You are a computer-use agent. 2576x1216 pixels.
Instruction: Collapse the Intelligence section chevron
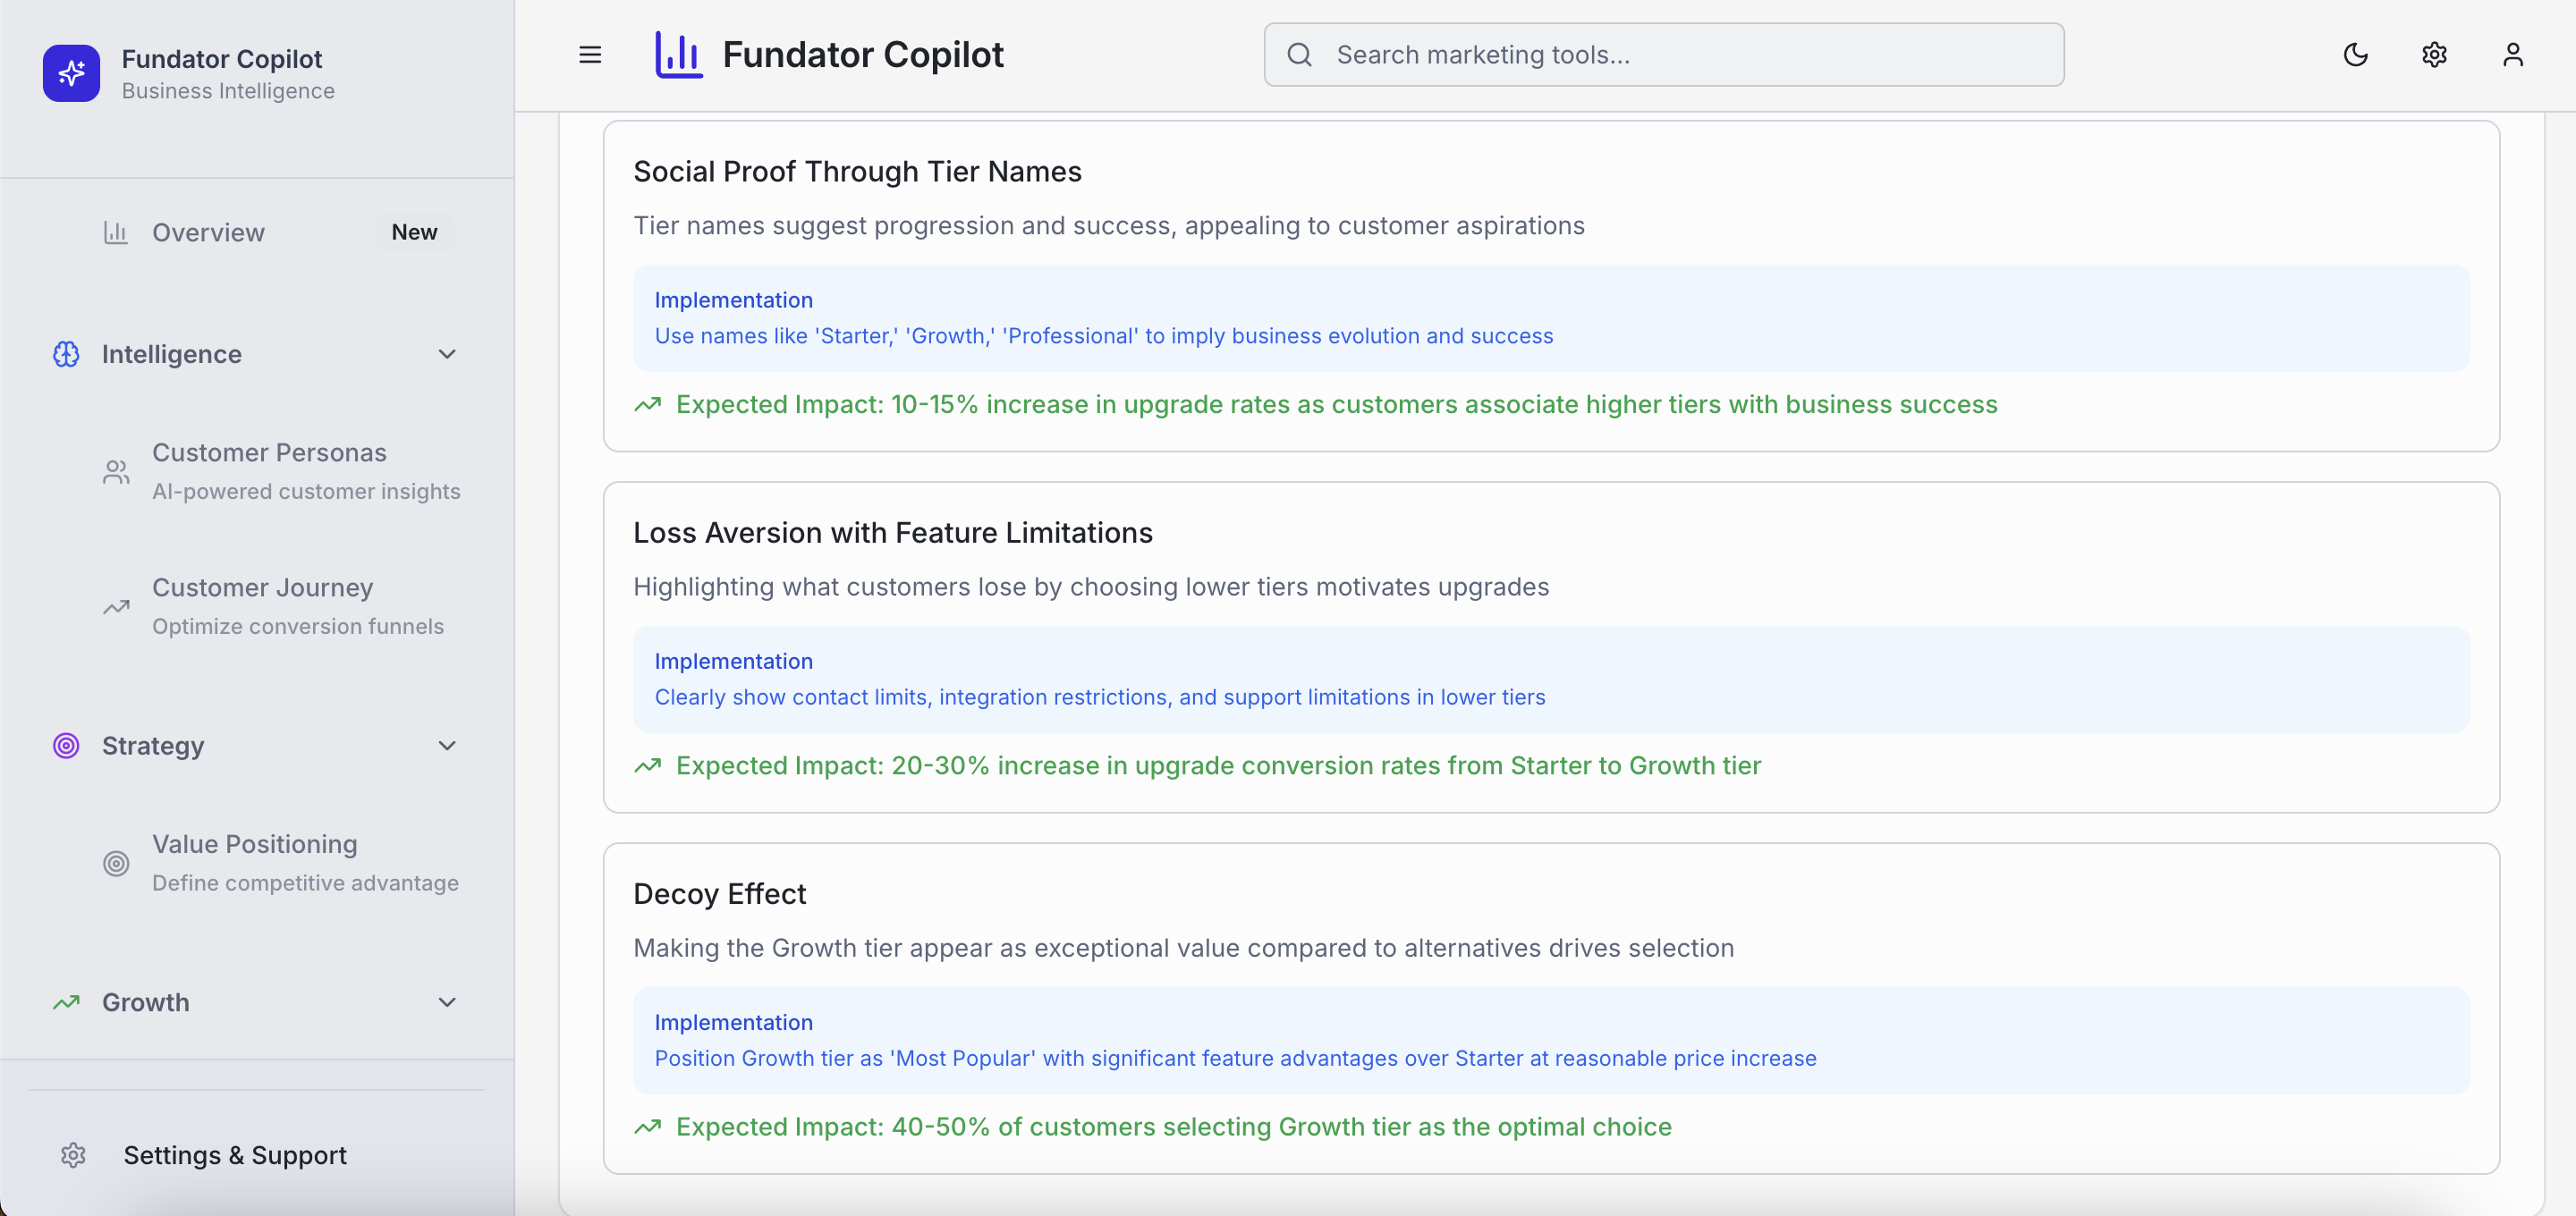click(x=447, y=354)
